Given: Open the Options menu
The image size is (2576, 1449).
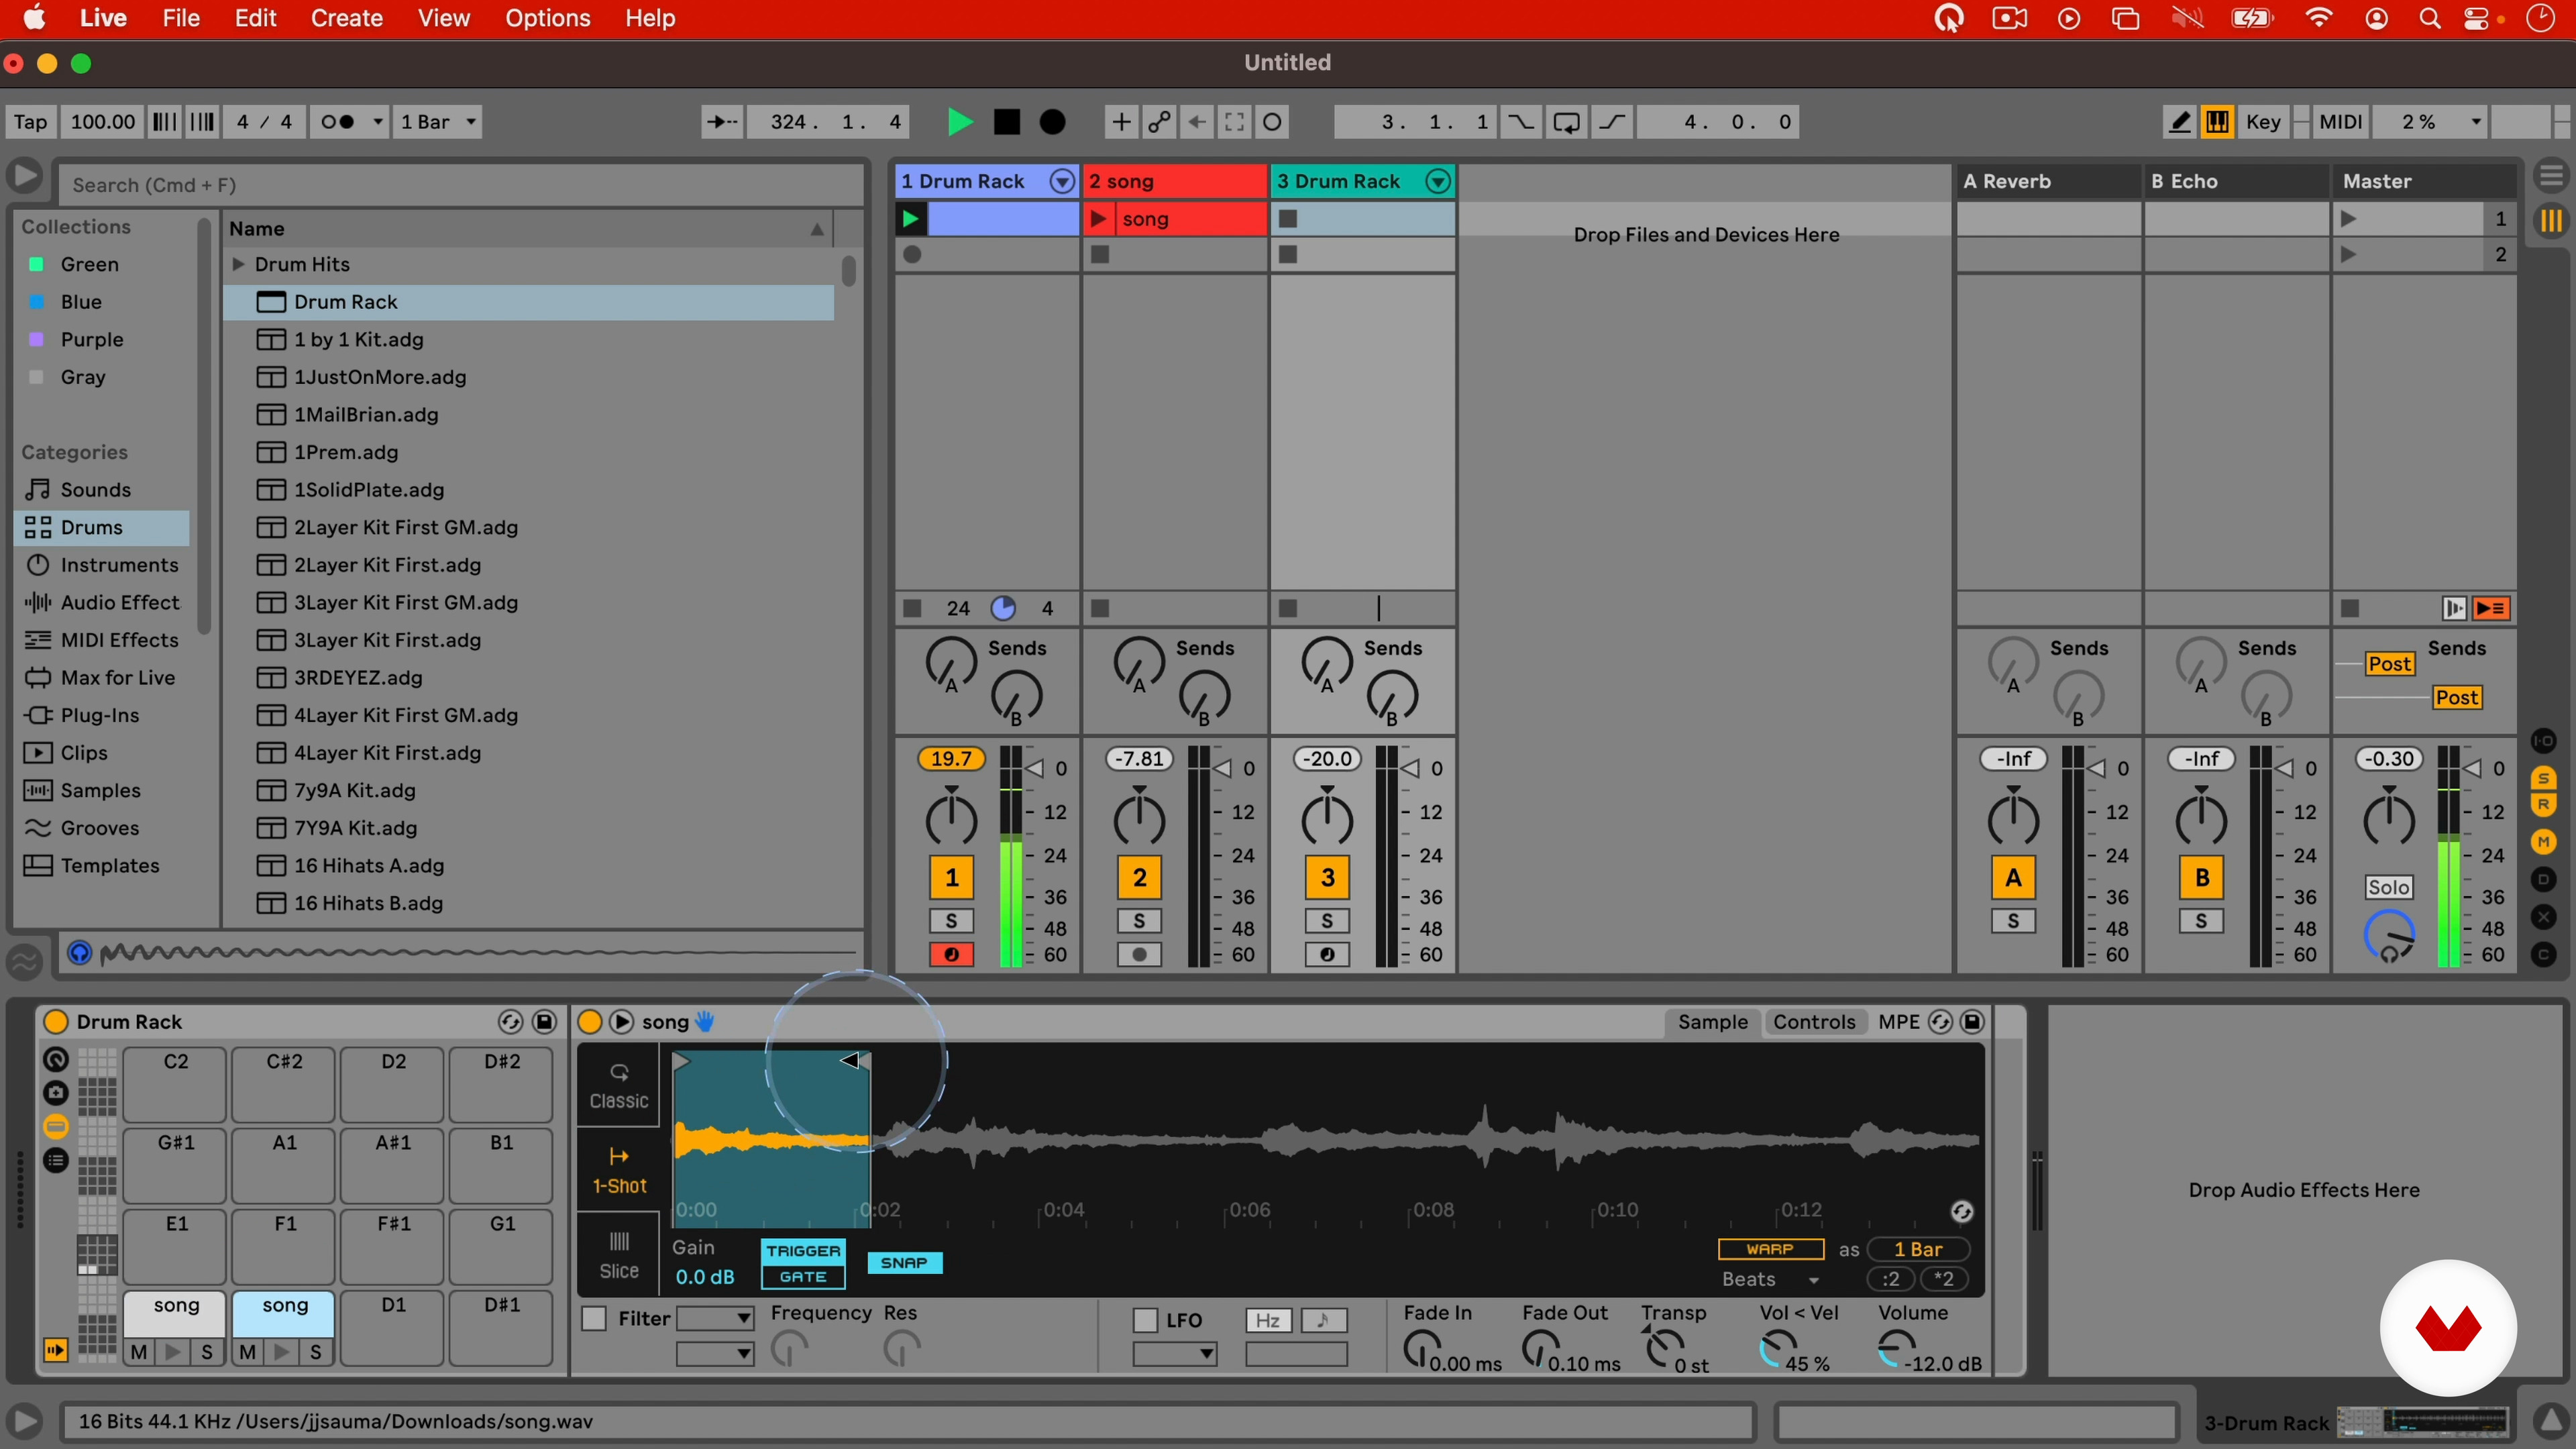Looking at the screenshot, I should (547, 18).
